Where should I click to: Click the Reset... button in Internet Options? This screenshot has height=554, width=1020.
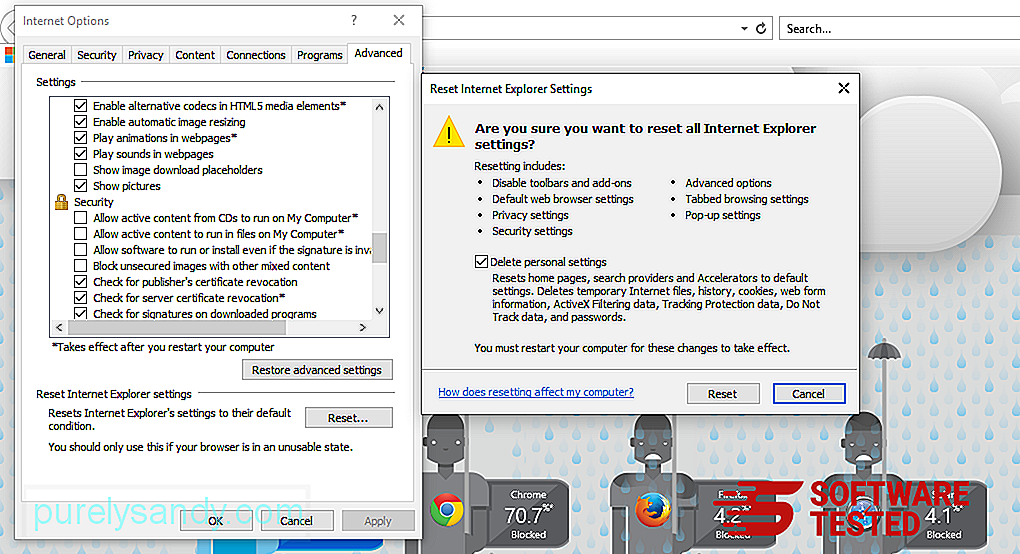[349, 417]
